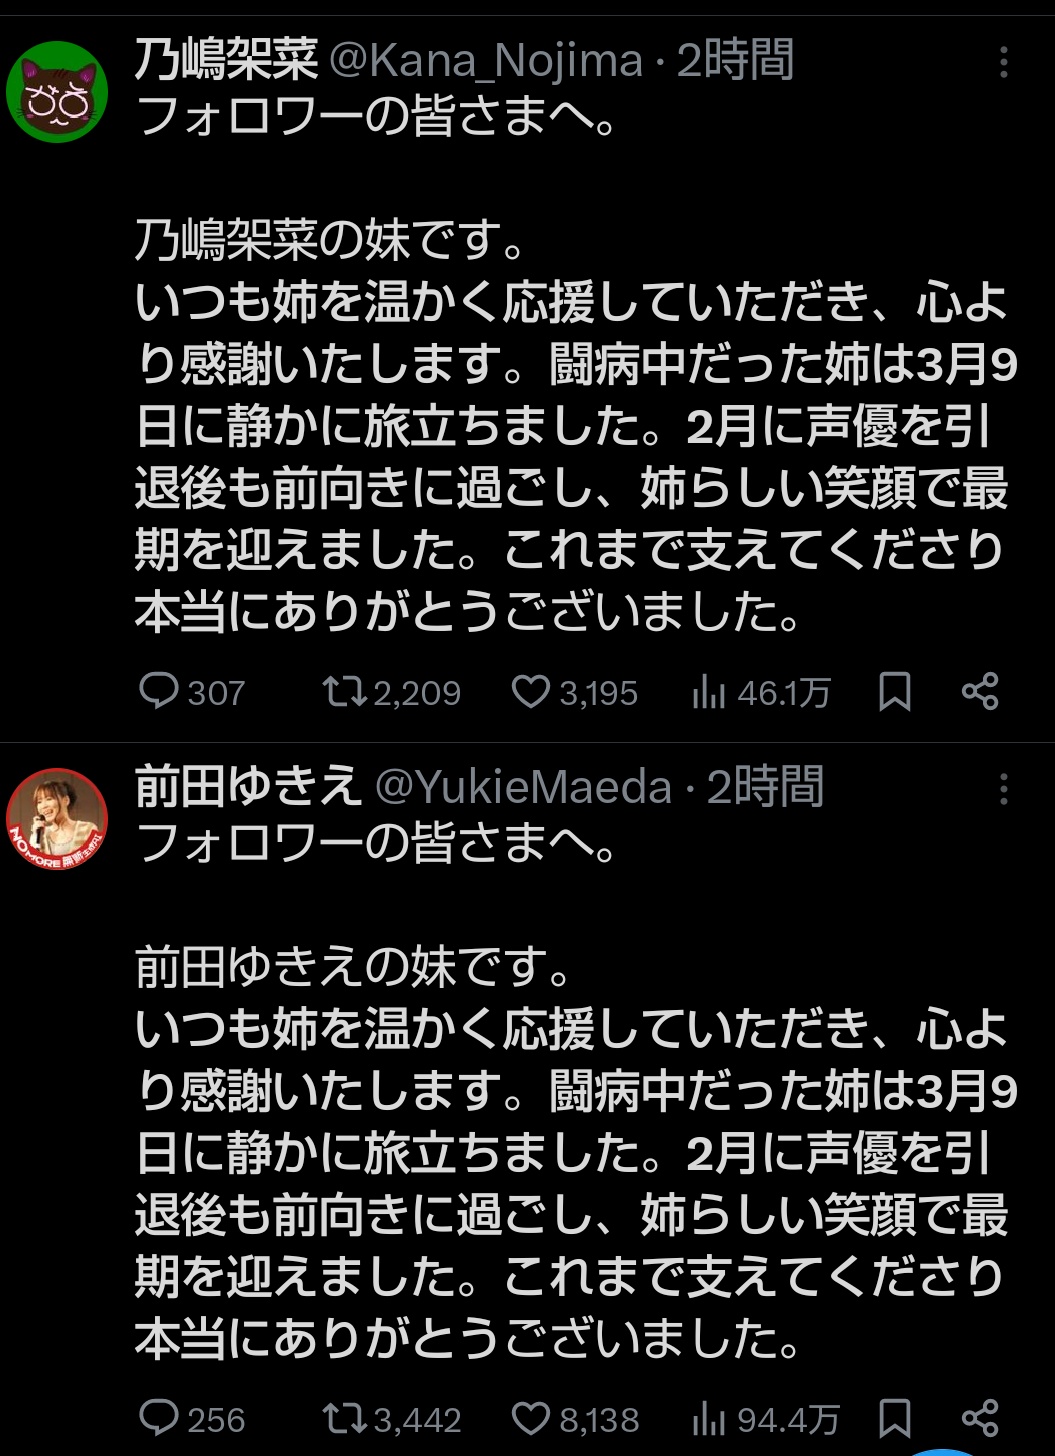Image resolution: width=1055 pixels, height=1456 pixels.
Task: Share the YukieMaeda post
Action: 979,1418
